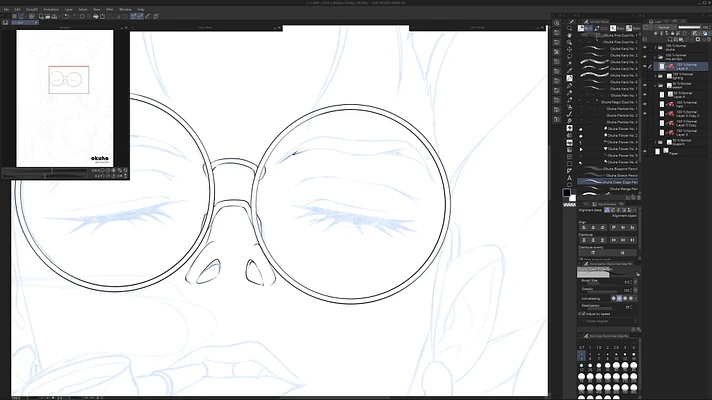This screenshot has width=712, height=400.
Task: Toggle visibility of the Paper layer
Action: coord(645,152)
